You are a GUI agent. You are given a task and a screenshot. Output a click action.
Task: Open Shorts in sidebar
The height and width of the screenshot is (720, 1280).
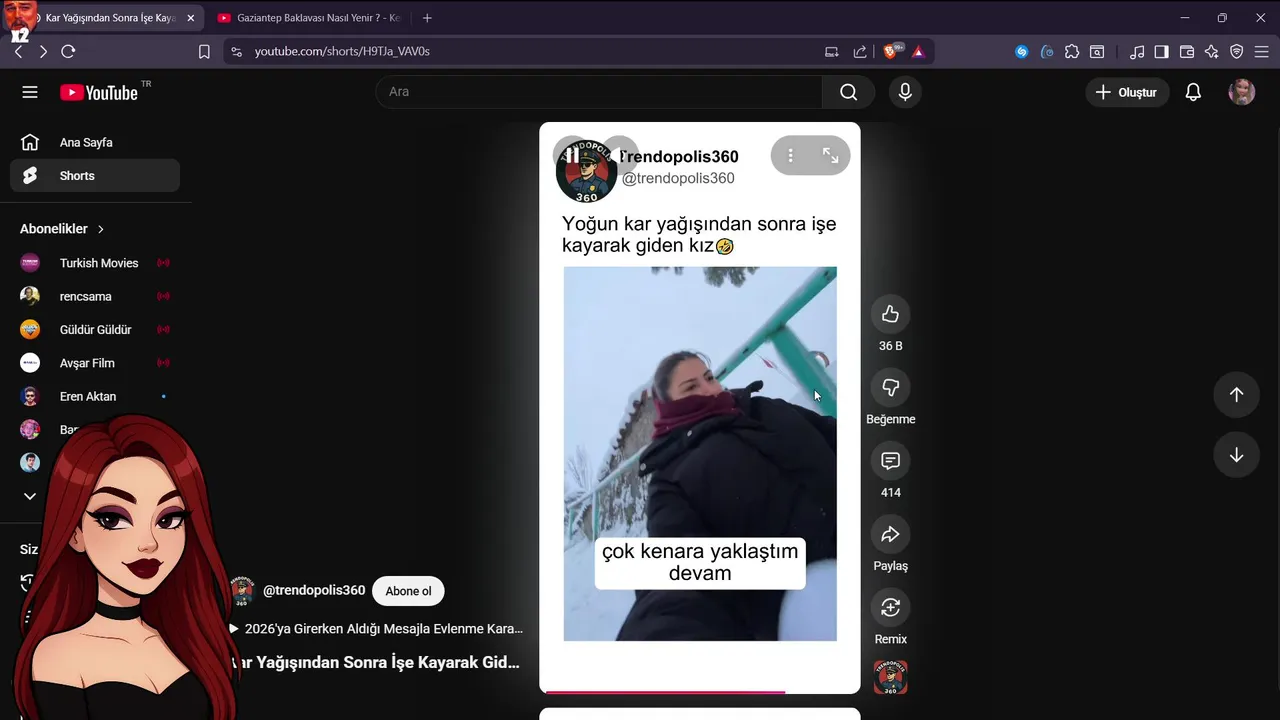(95, 175)
